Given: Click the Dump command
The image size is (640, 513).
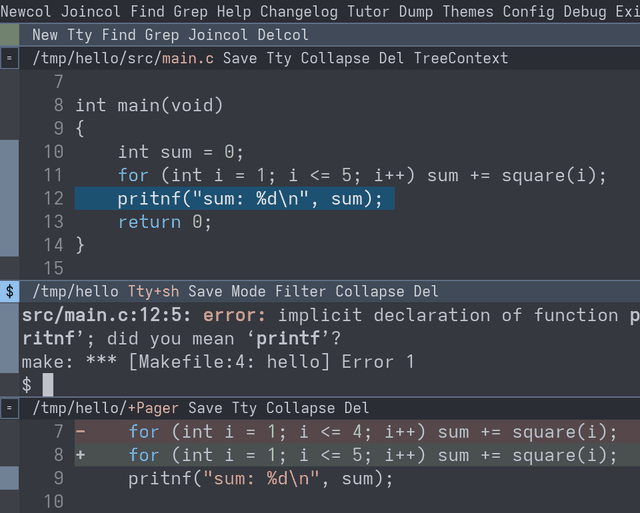Looking at the screenshot, I should (x=416, y=11).
